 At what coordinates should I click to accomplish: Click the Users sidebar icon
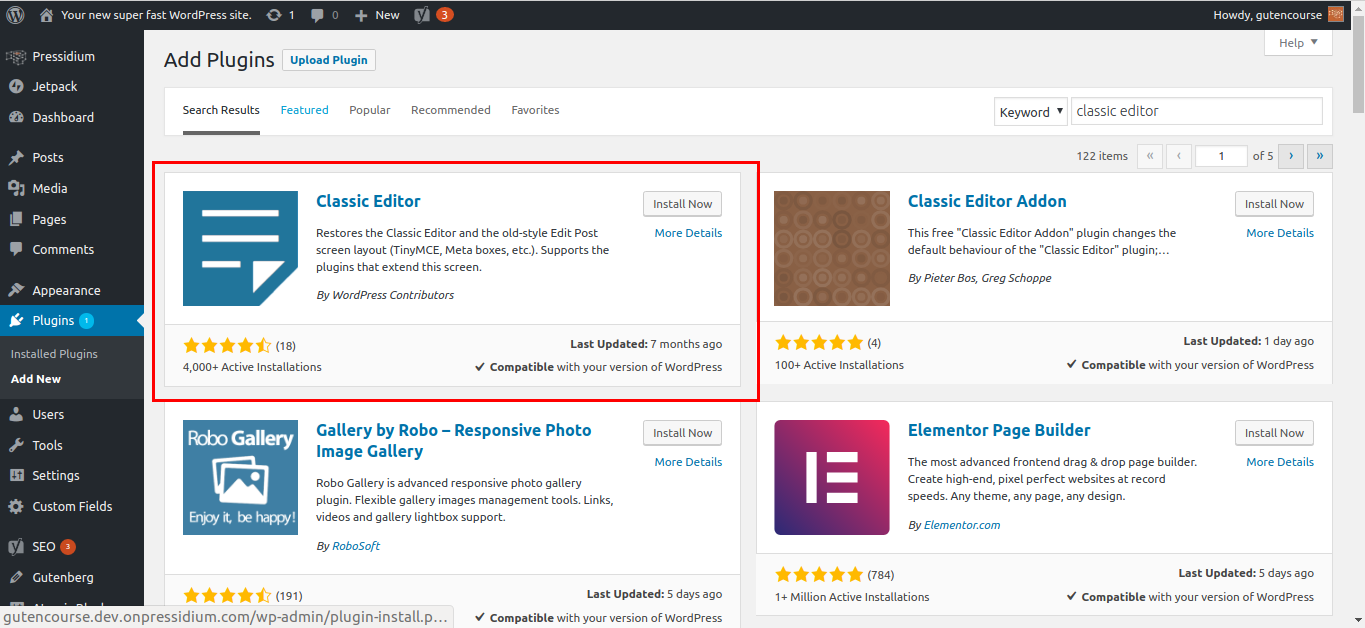(16, 414)
